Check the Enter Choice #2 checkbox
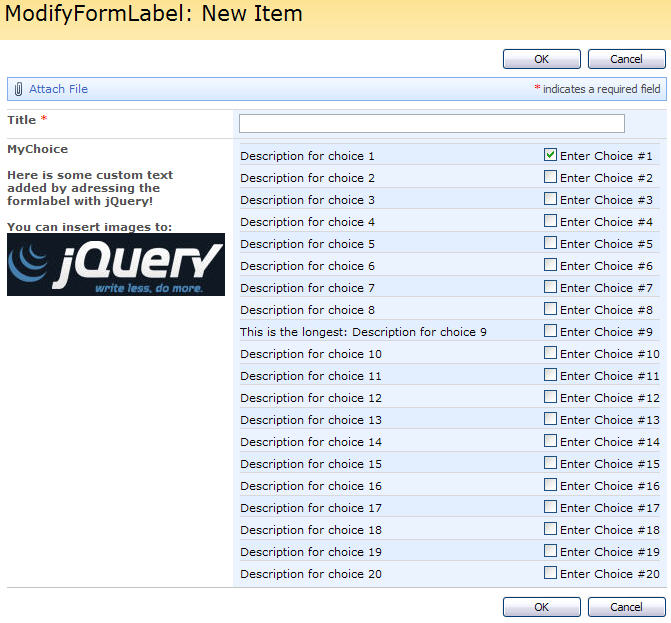The image size is (671, 623). click(x=550, y=177)
